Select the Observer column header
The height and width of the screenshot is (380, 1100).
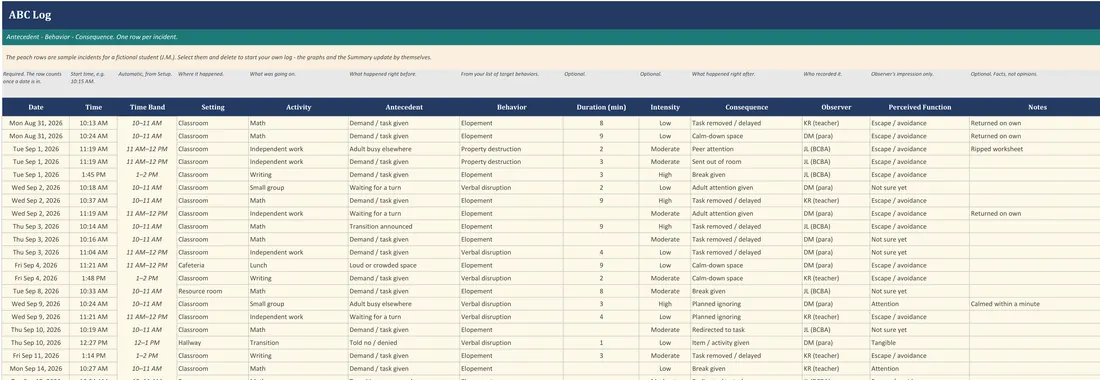coord(836,107)
